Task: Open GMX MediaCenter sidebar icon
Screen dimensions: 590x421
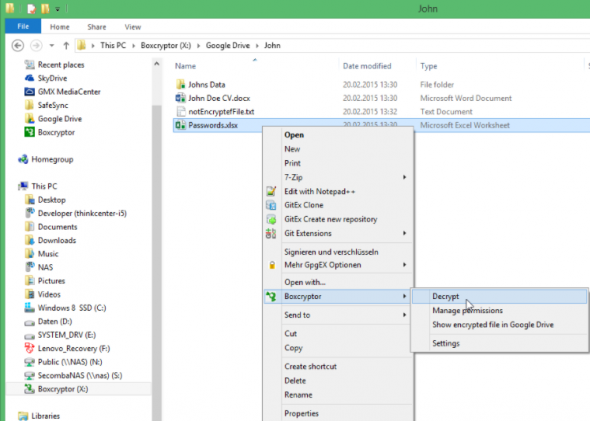Action: (29, 91)
